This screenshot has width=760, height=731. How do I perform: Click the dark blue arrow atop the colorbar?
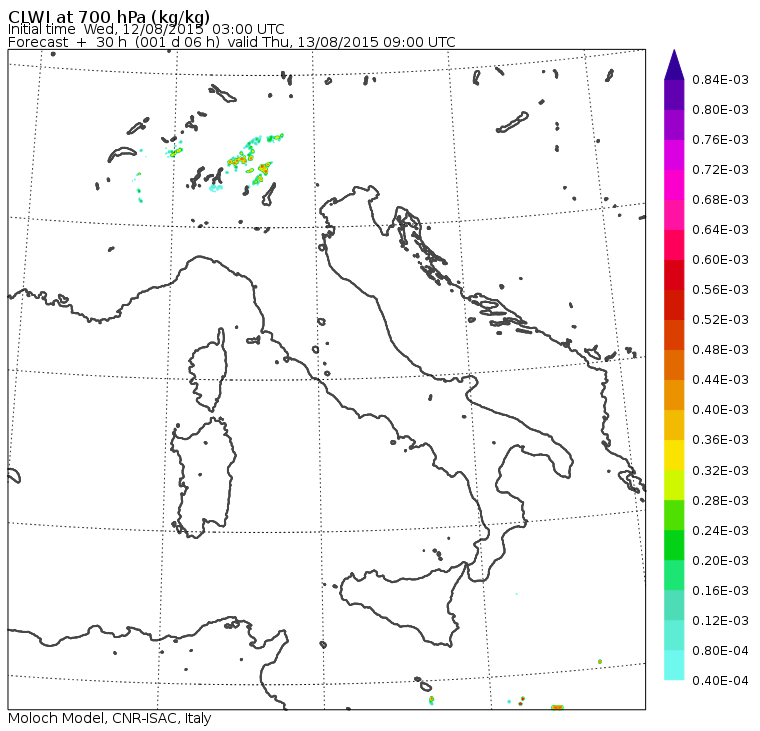pyautogui.click(x=674, y=64)
